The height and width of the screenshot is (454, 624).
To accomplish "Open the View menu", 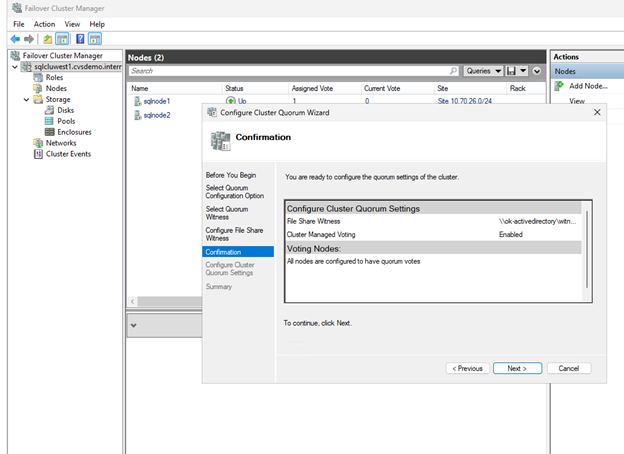I will (72, 24).
